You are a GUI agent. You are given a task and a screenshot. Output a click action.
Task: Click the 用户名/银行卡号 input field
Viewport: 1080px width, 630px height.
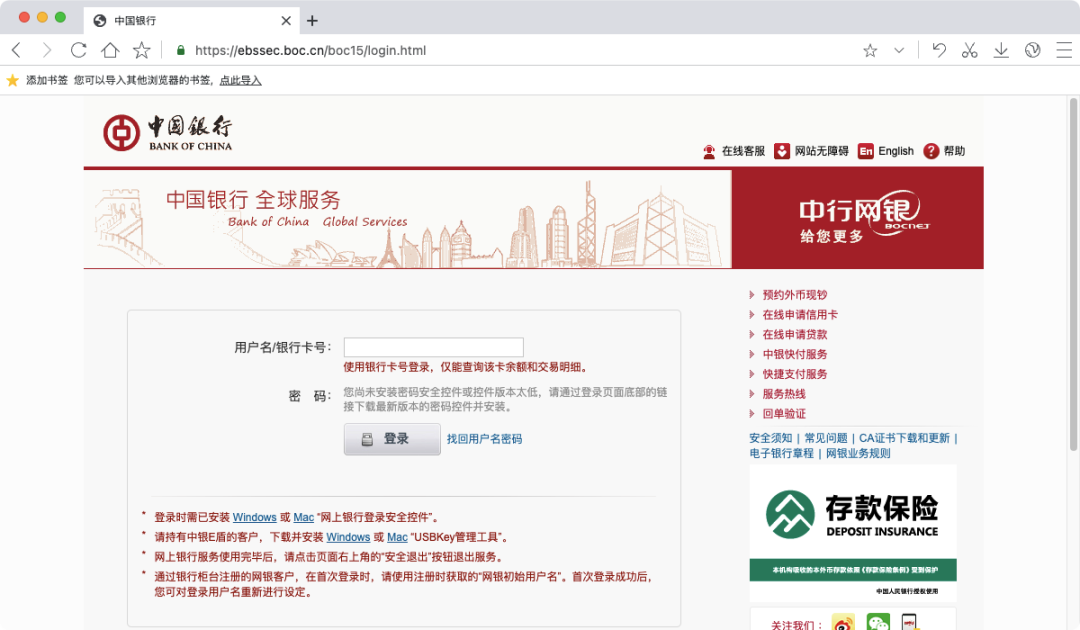point(434,347)
